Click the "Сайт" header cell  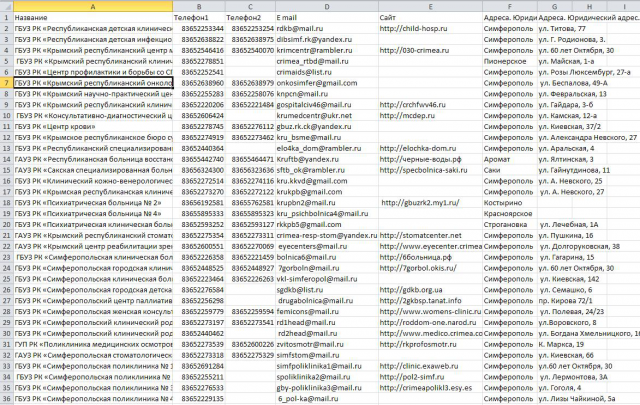point(431,18)
